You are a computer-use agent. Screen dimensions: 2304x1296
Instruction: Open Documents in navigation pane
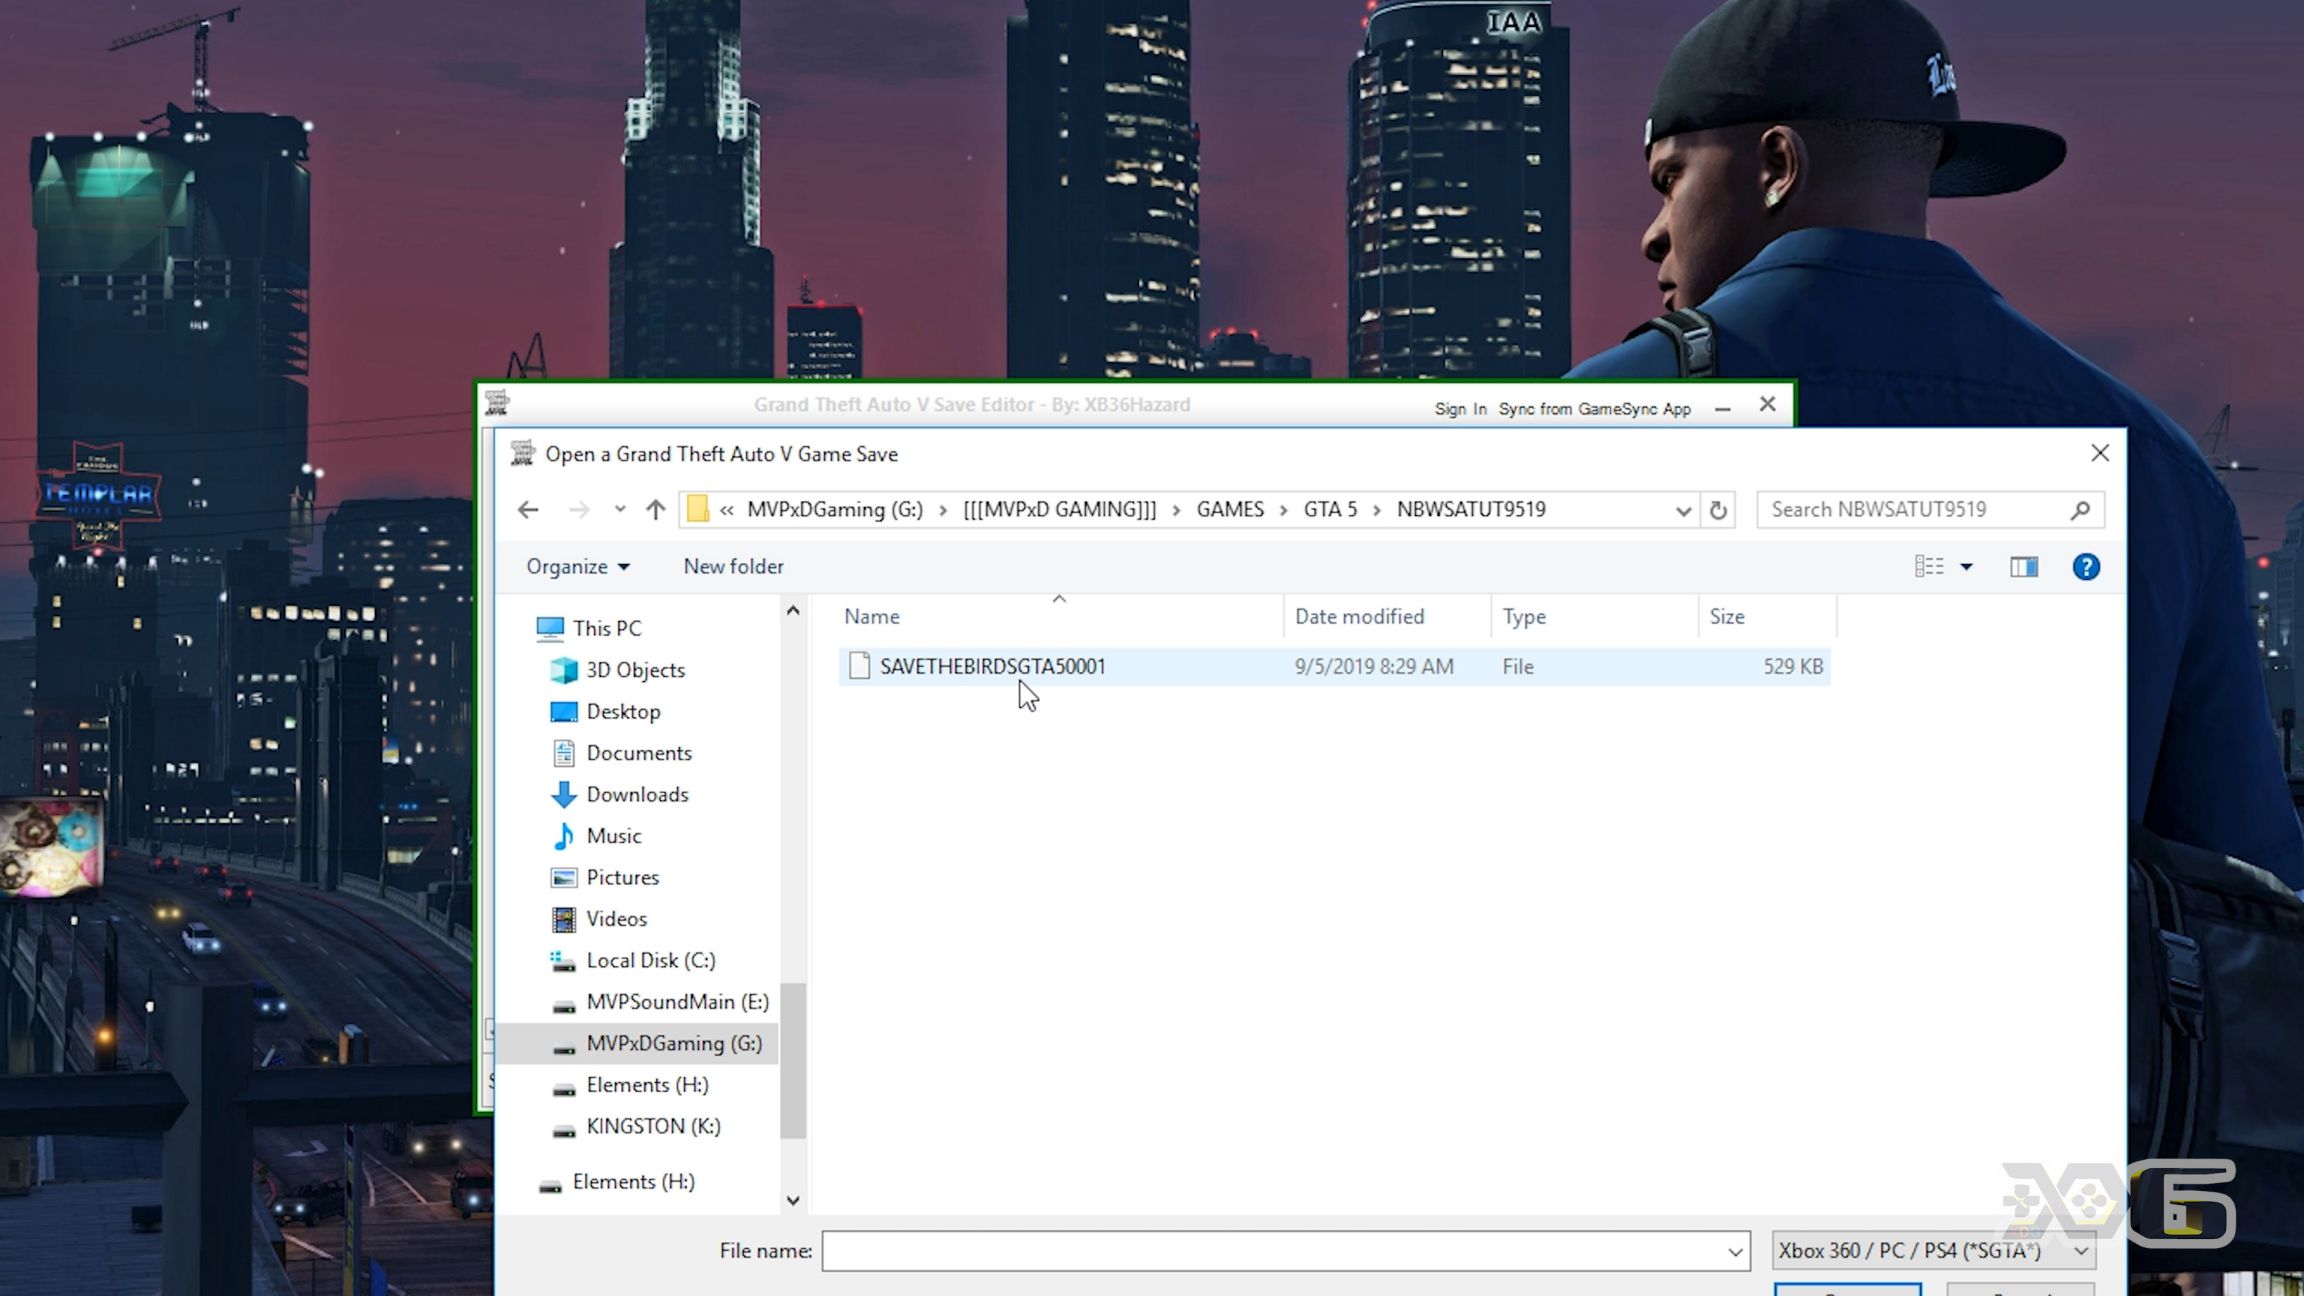[x=639, y=753]
